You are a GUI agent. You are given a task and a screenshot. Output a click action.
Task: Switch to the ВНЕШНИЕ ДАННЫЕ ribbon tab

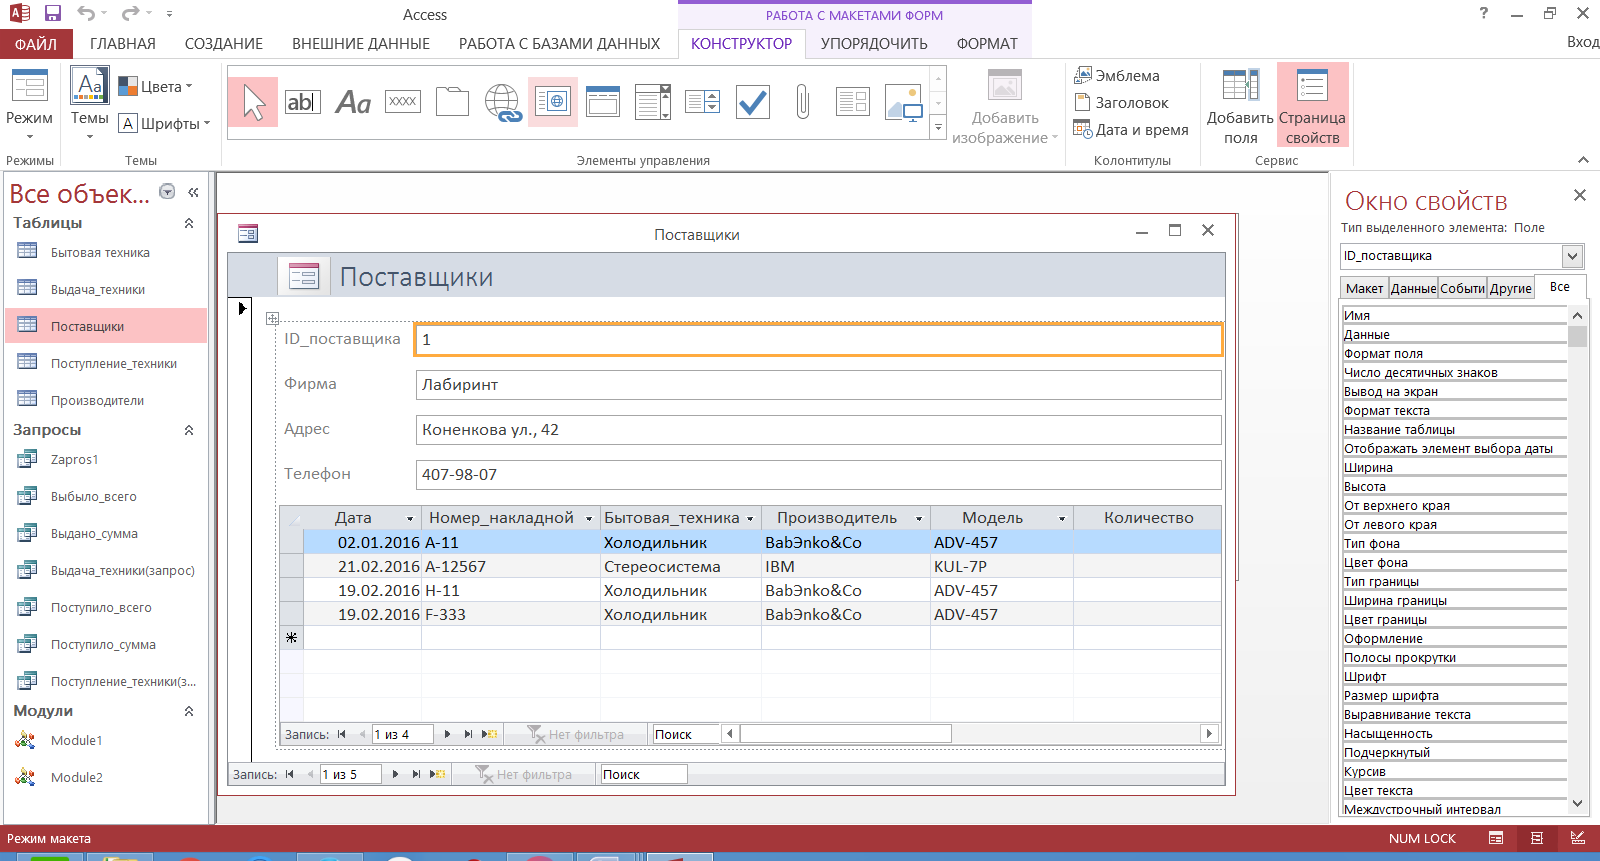[361, 44]
